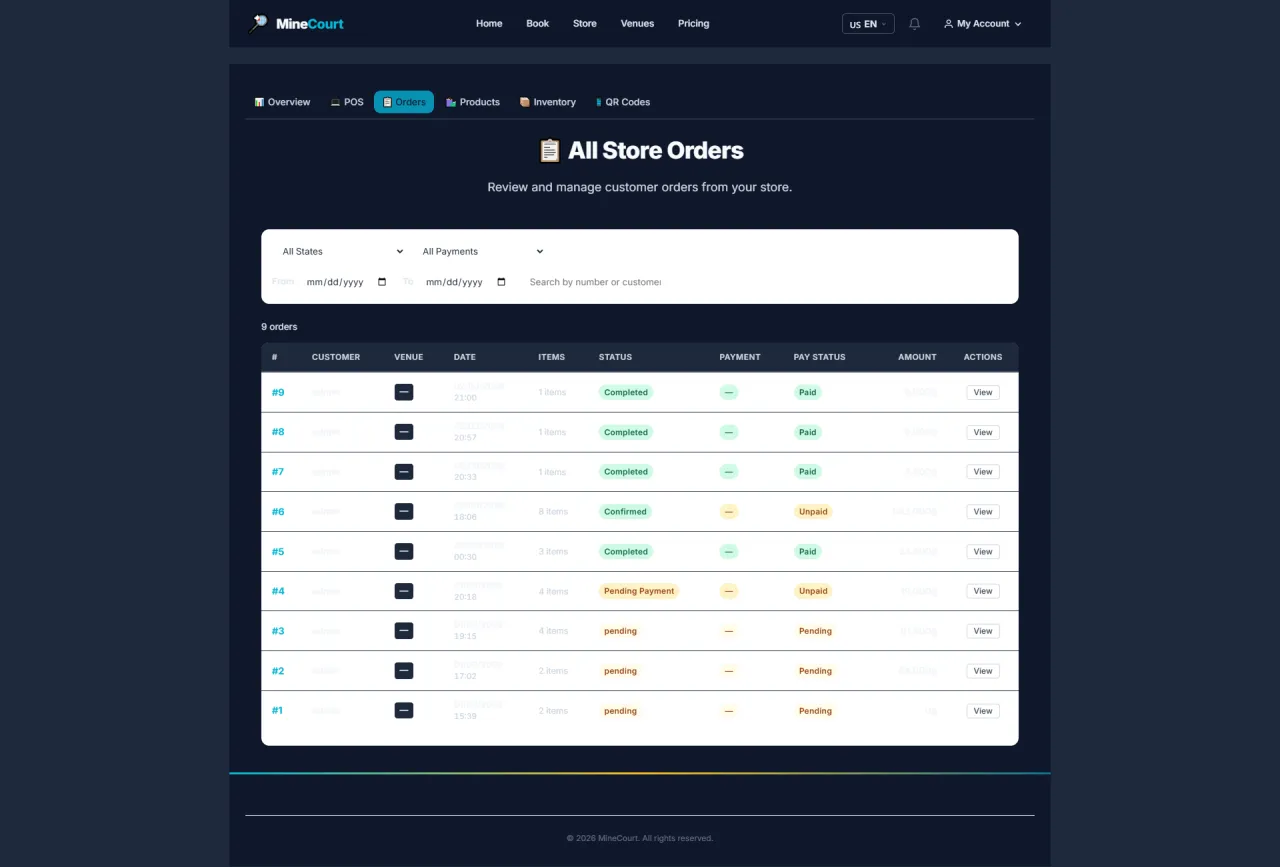Open order number #8 link
Screen dimensions: 1280x867
(x=278, y=432)
